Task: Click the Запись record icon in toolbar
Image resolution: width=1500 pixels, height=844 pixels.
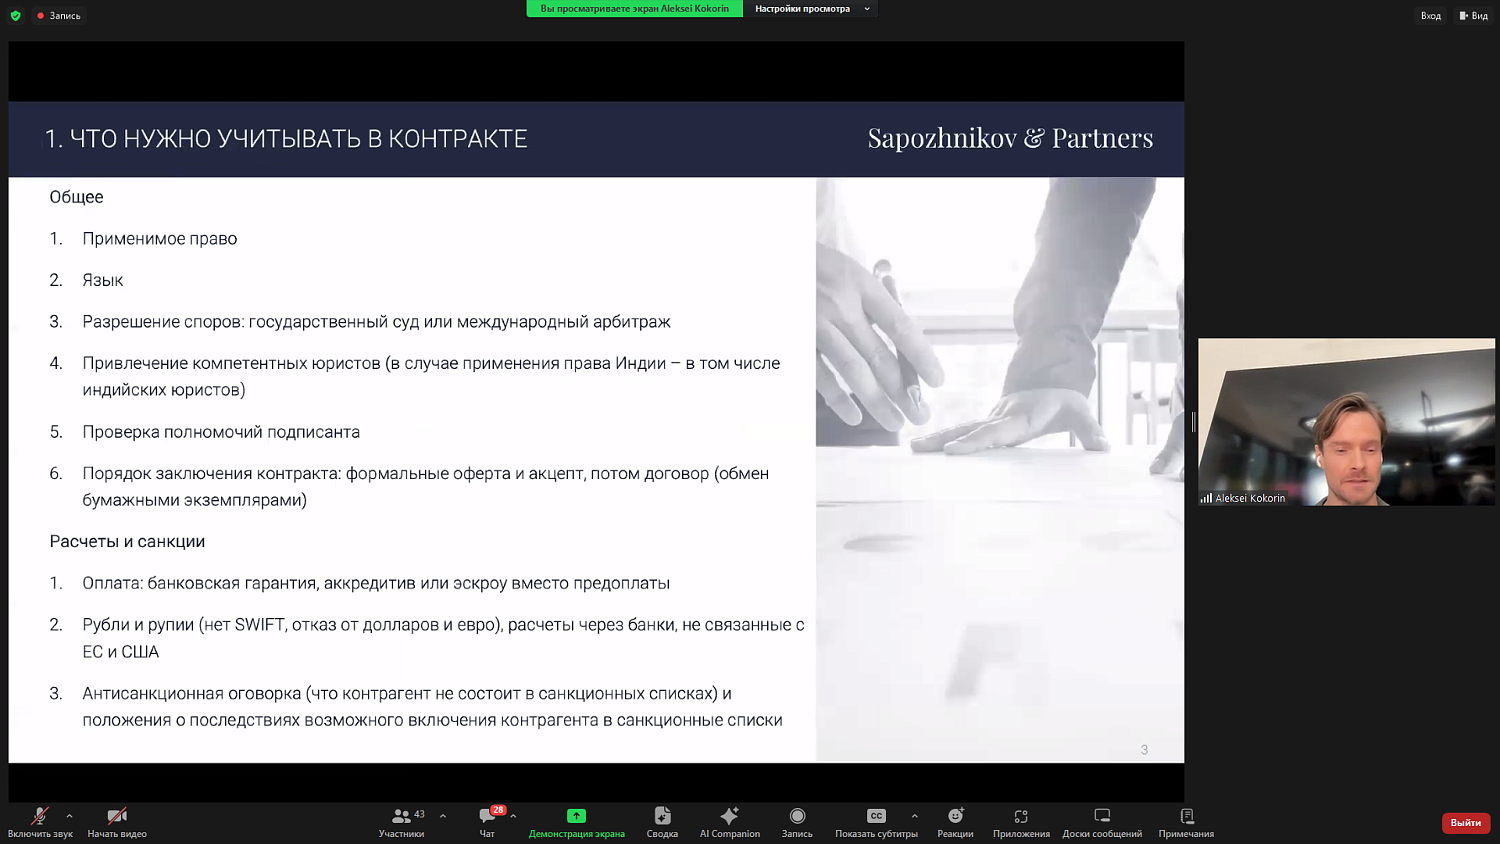Action: pyautogui.click(x=797, y=821)
